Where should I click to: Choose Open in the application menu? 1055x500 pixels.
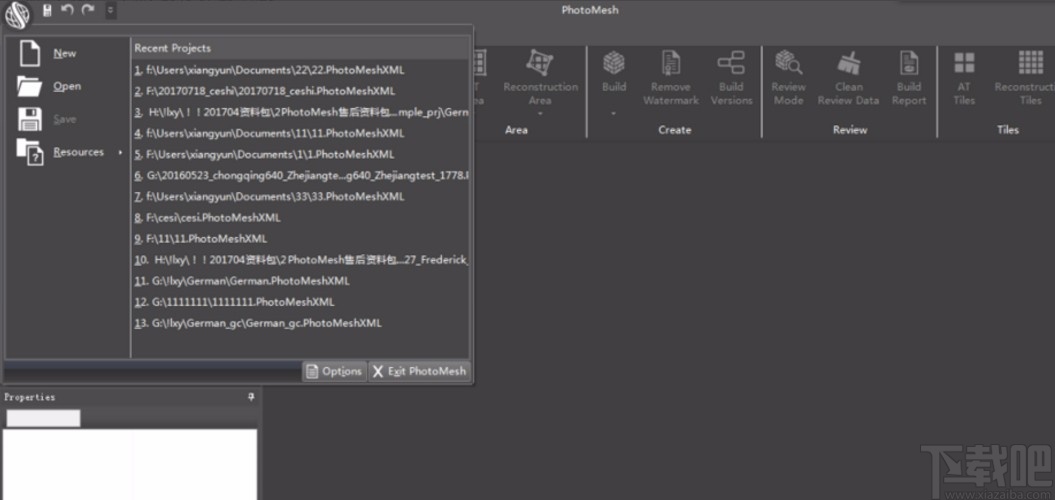[67, 86]
